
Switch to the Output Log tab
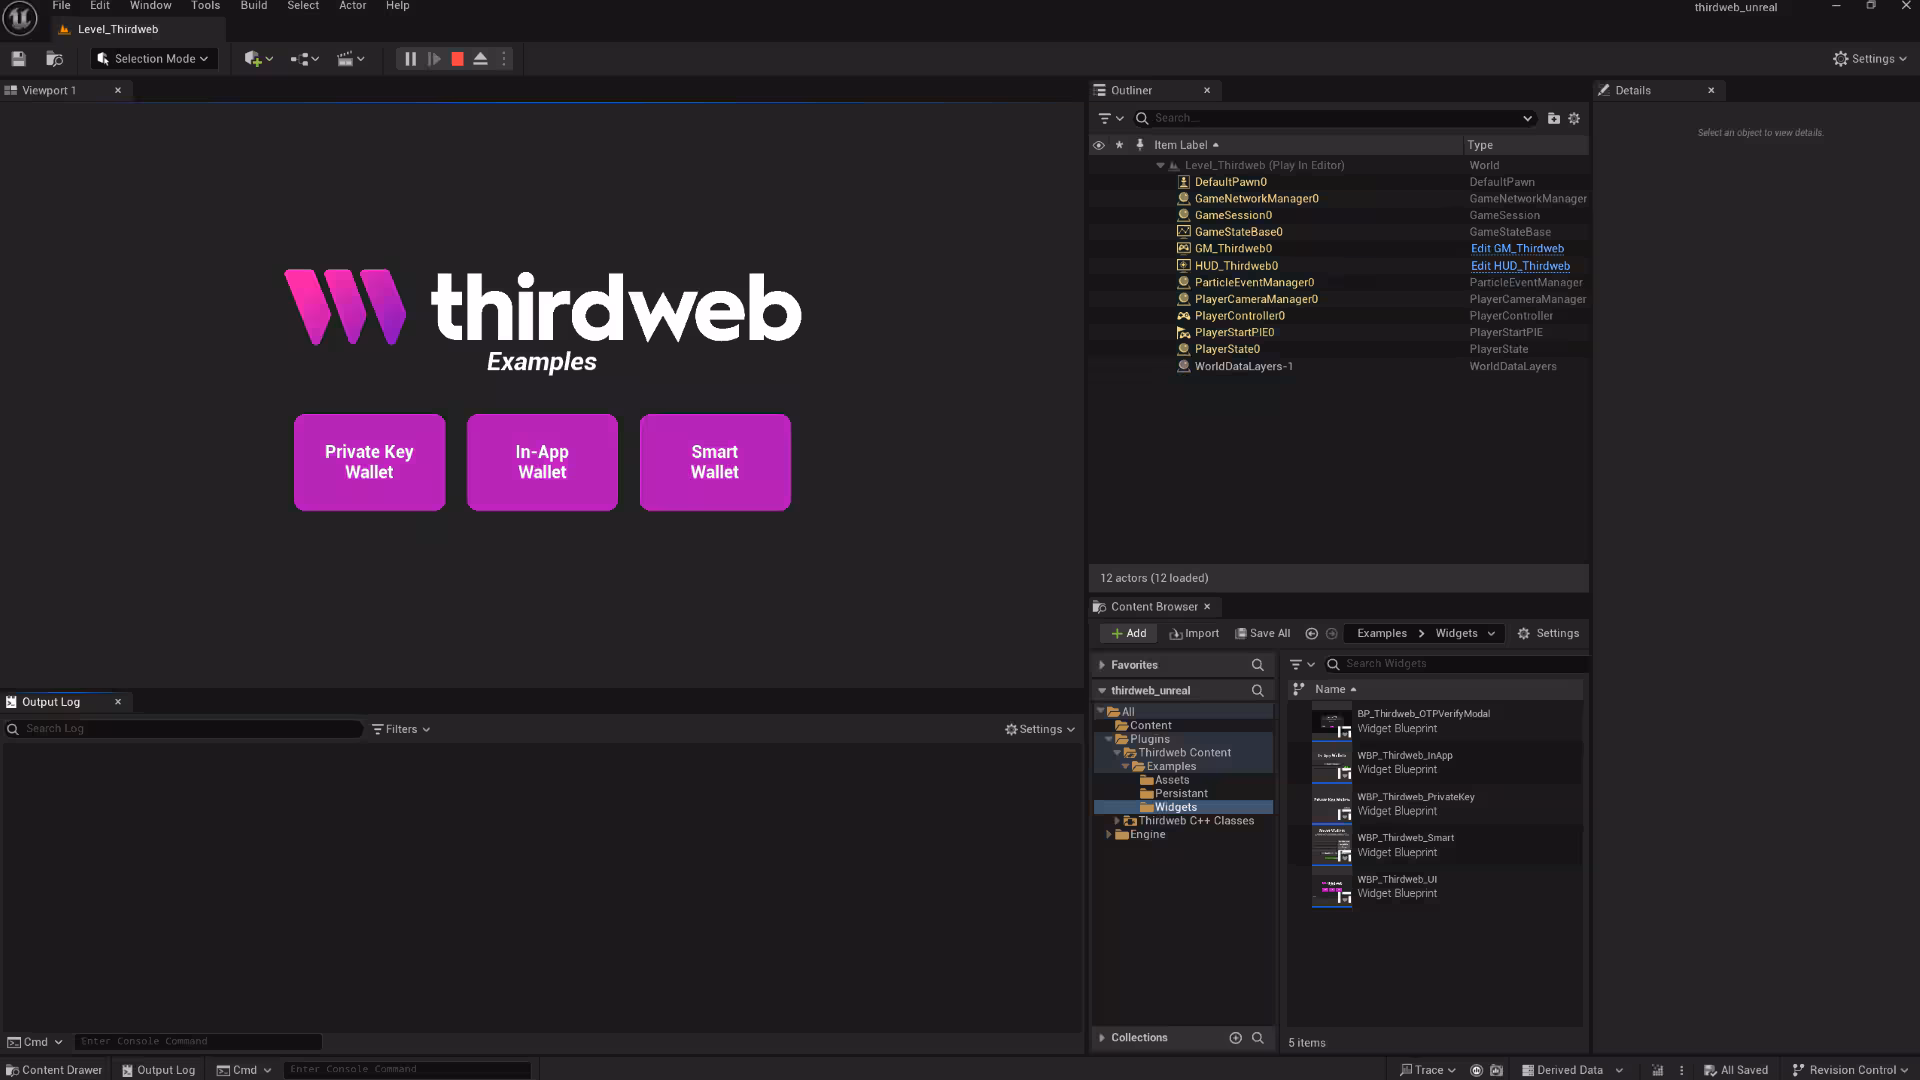click(x=51, y=702)
